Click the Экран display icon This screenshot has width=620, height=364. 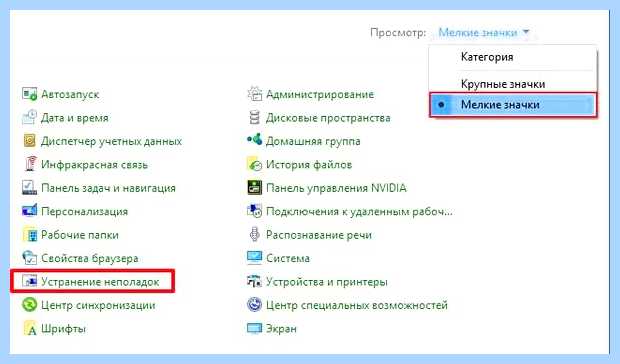tap(255, 328)
